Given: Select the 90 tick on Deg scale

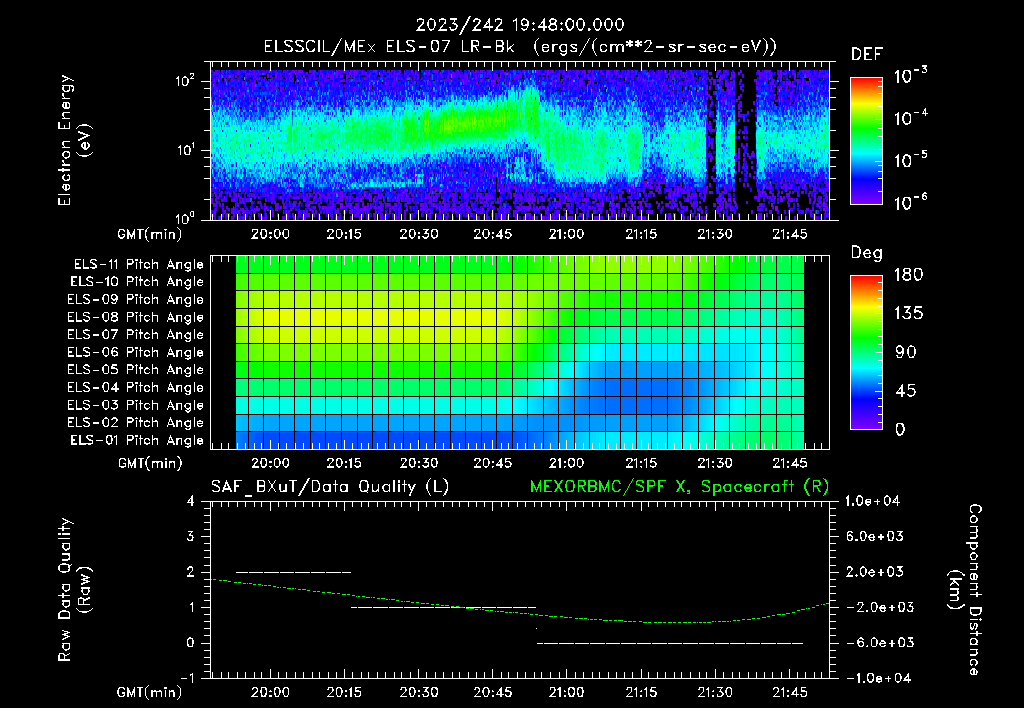Looking at the screenshot, I should [x=905, y=353].
